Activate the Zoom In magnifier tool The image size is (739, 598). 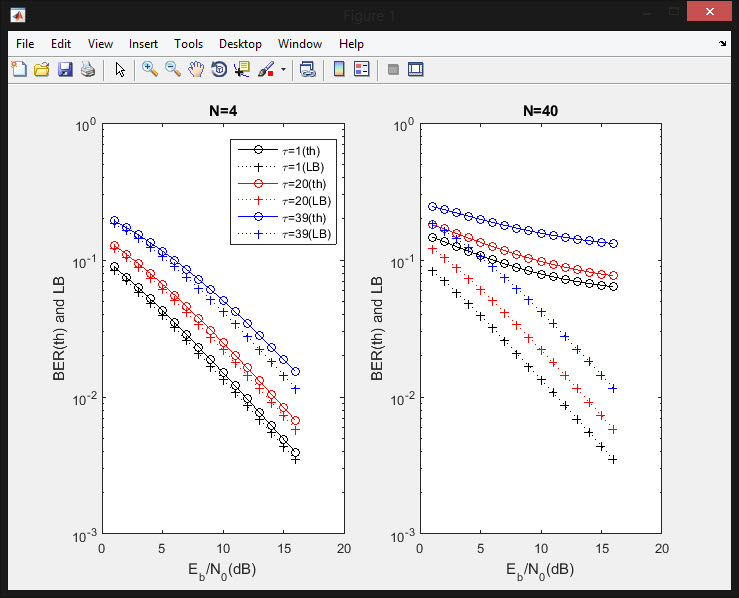pos(150,69)
